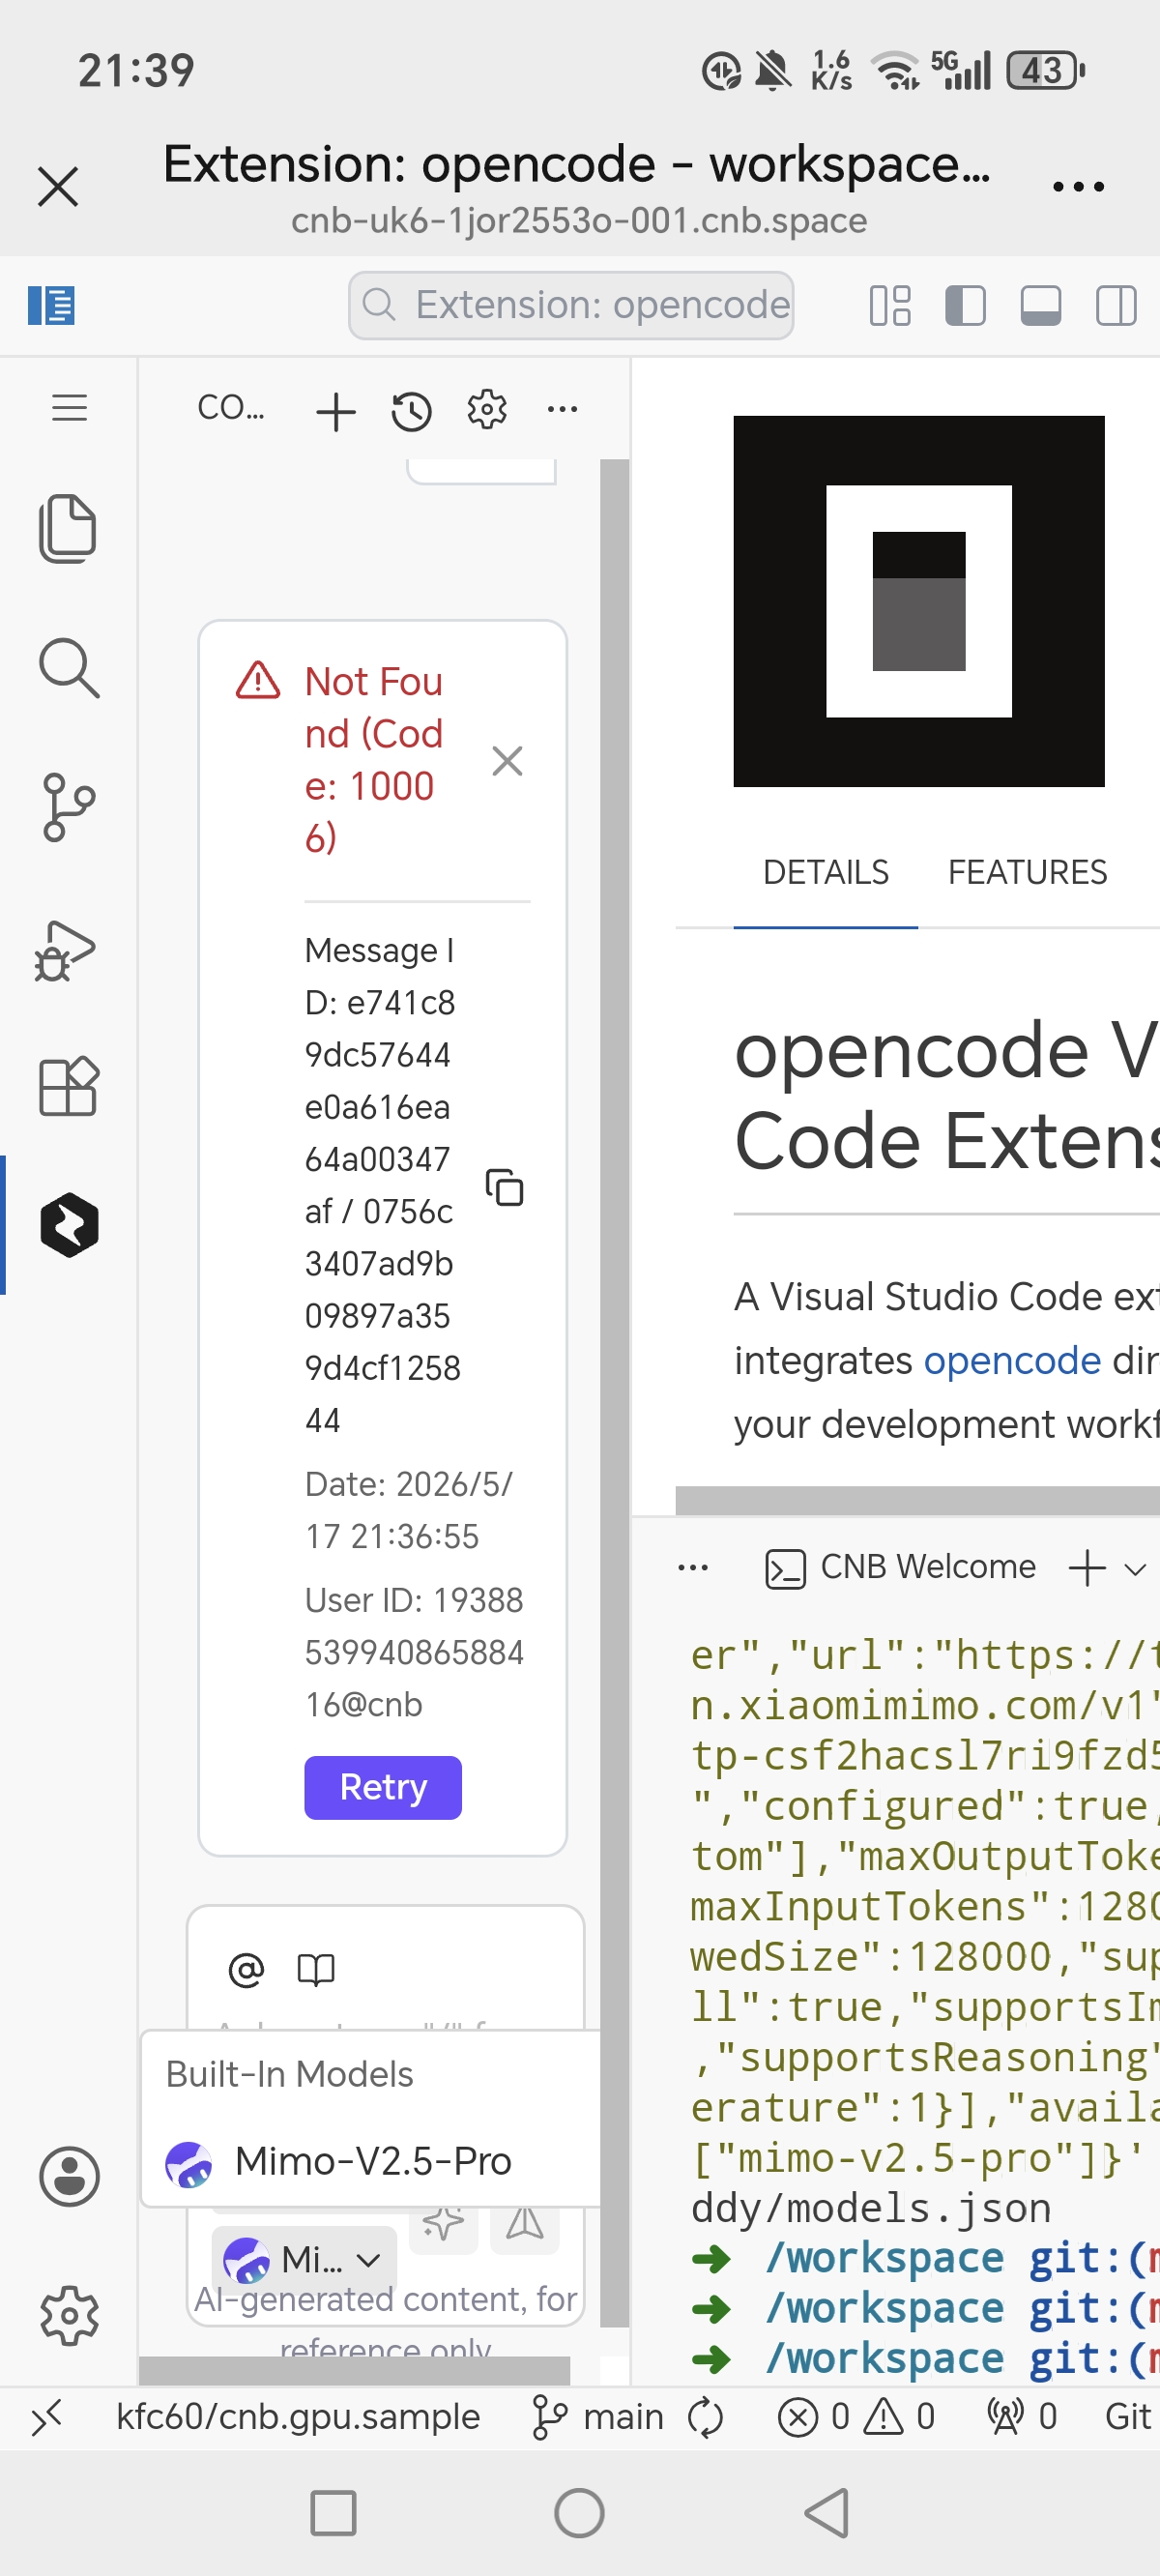Screen dimensions: 1160x2576
Task: Open the book knowledge icon in input
Action: [315, 1970]
